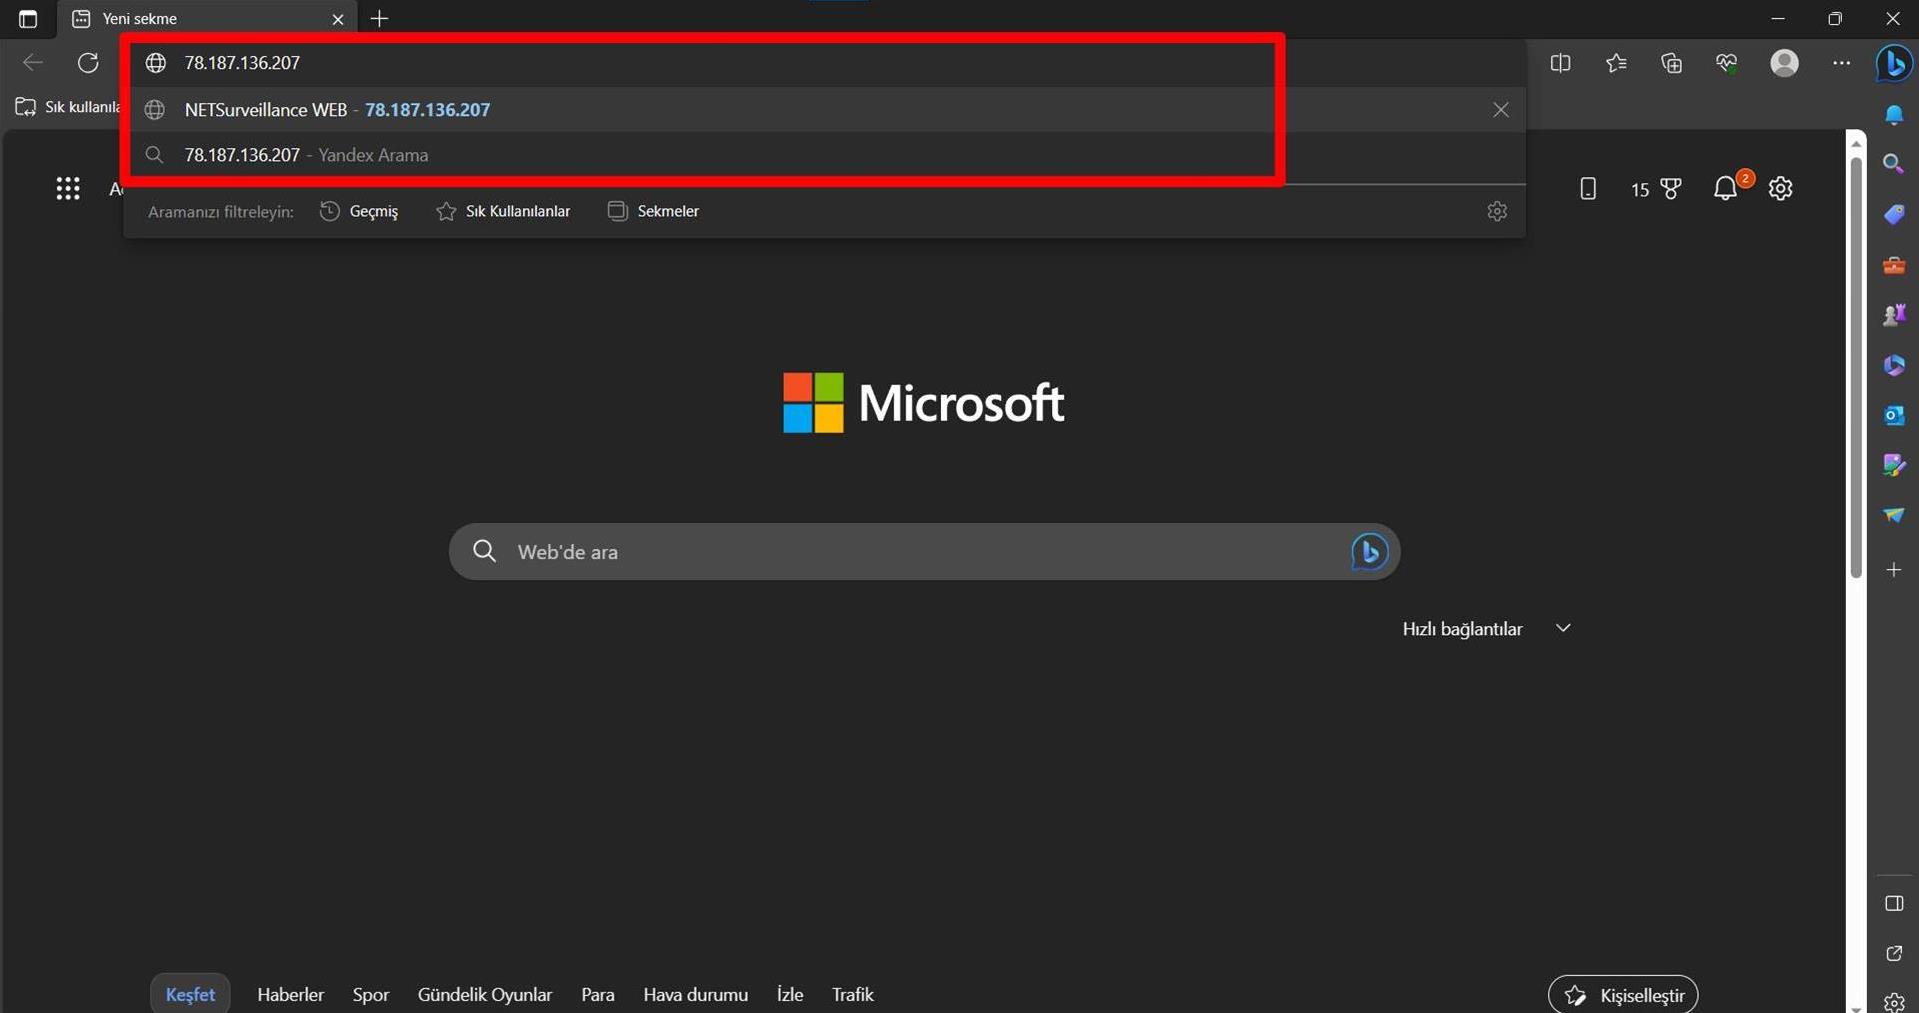Open sidebar Drop paper plane icon
1919x1013 pixels.
pyautogui.click(x=1894, y=515)
